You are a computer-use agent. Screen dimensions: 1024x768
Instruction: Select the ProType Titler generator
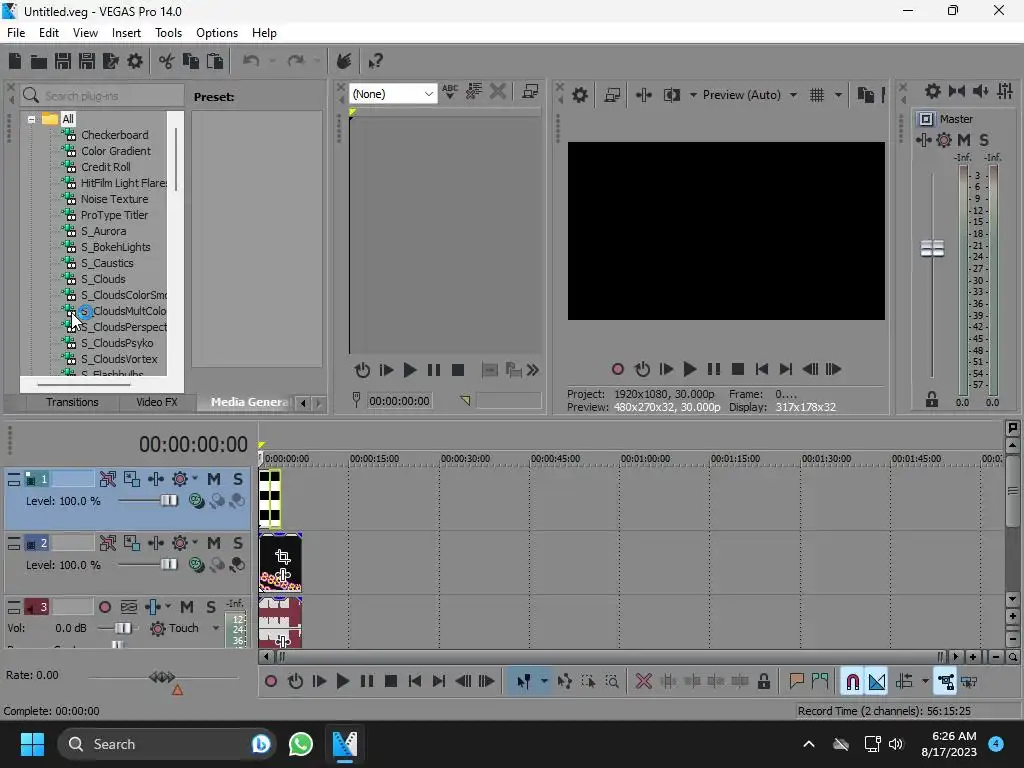click(x=114, y=216)
